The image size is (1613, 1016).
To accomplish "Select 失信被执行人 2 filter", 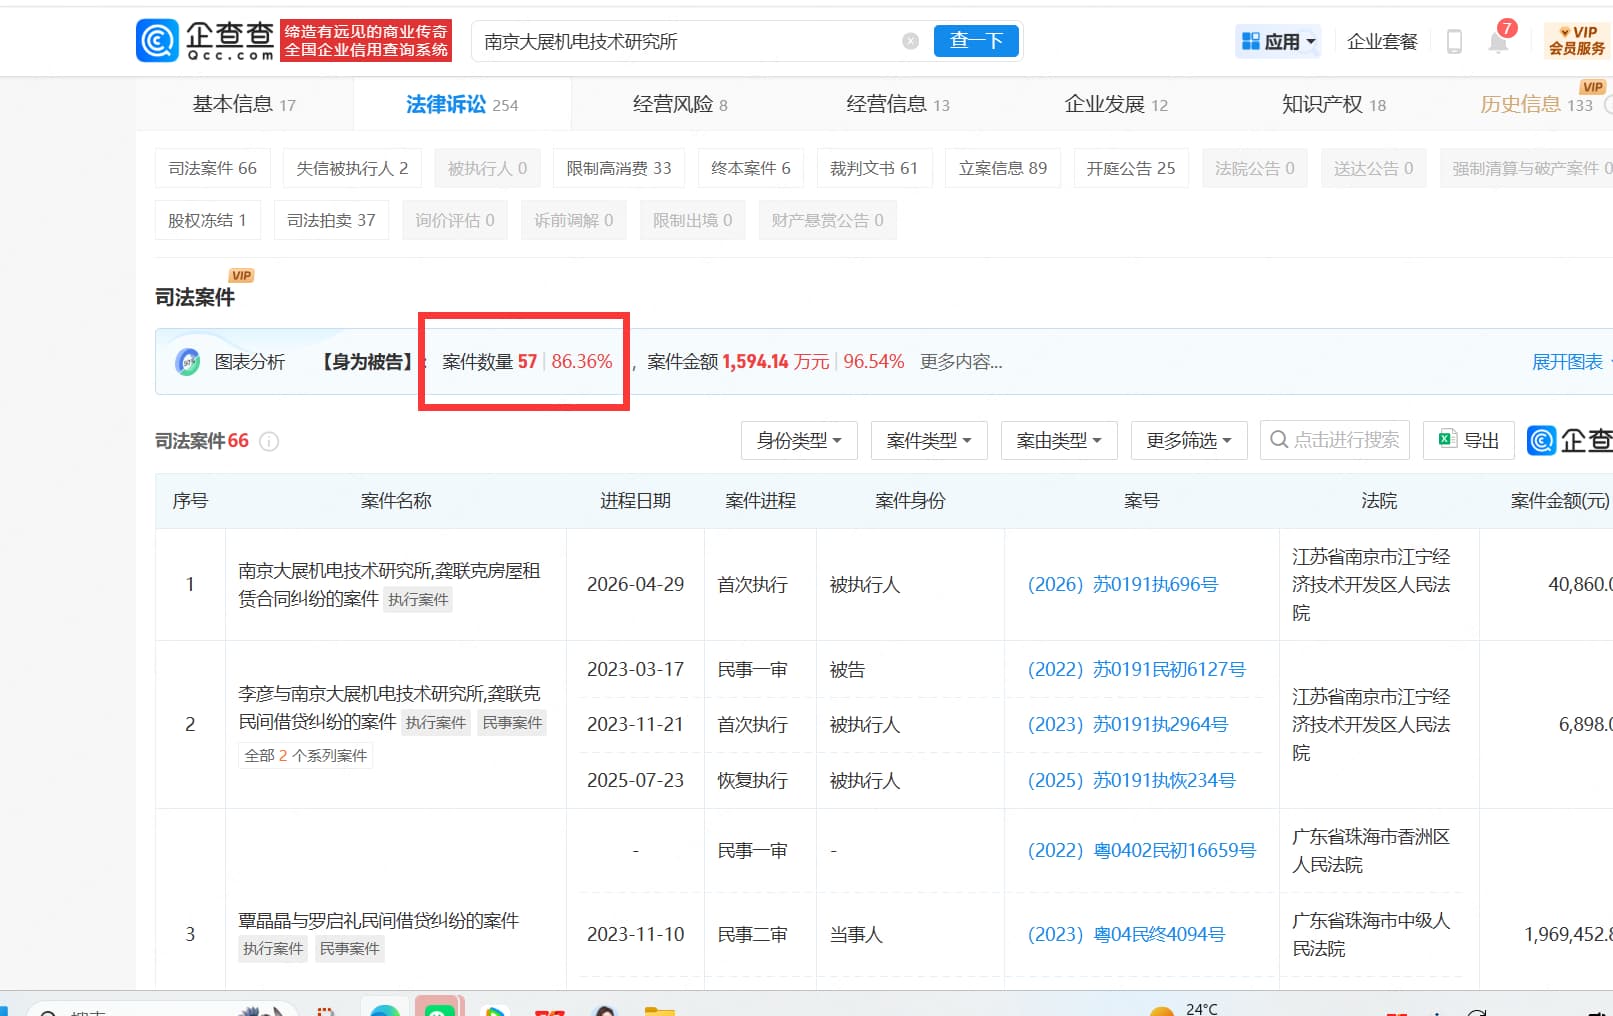I will [352, 168].
